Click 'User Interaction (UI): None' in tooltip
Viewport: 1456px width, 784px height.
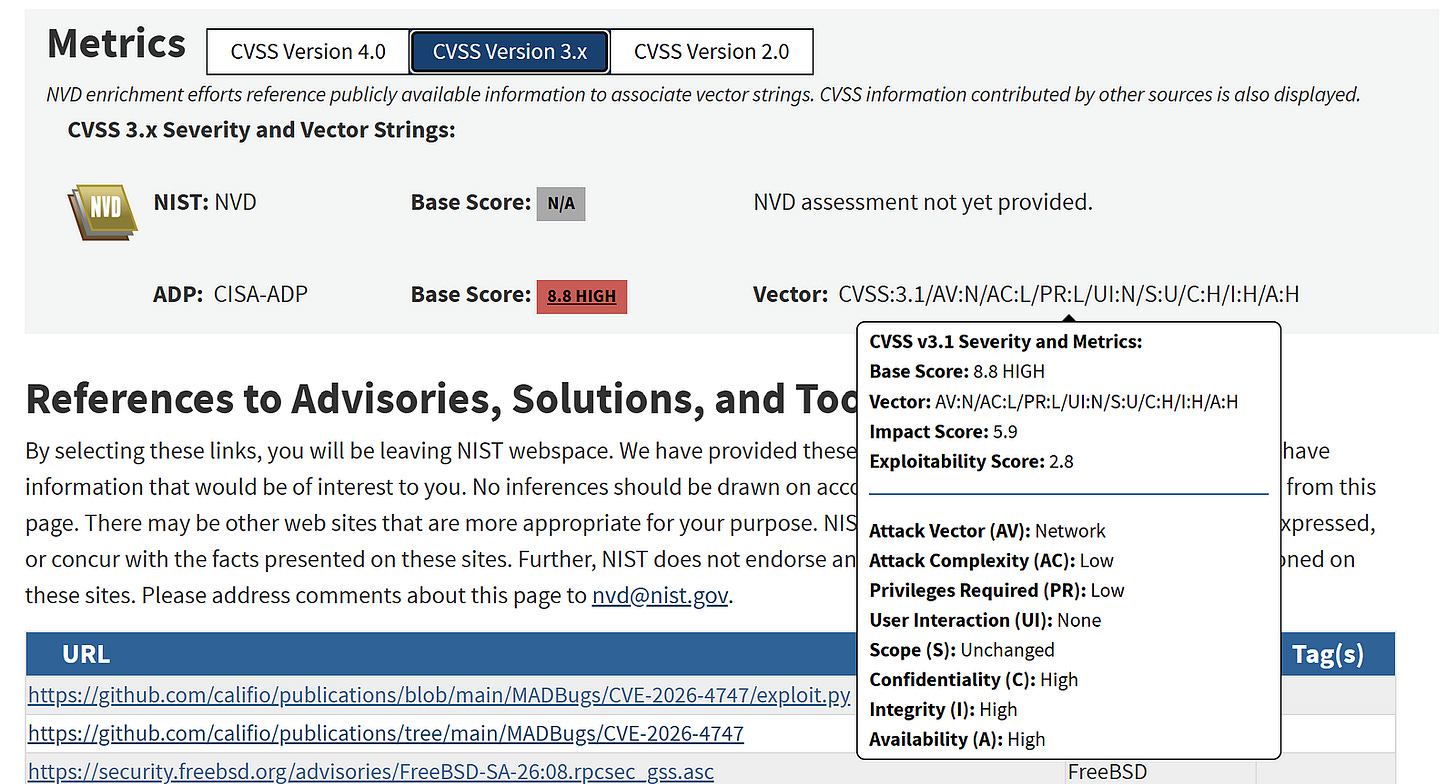point(985,620)
